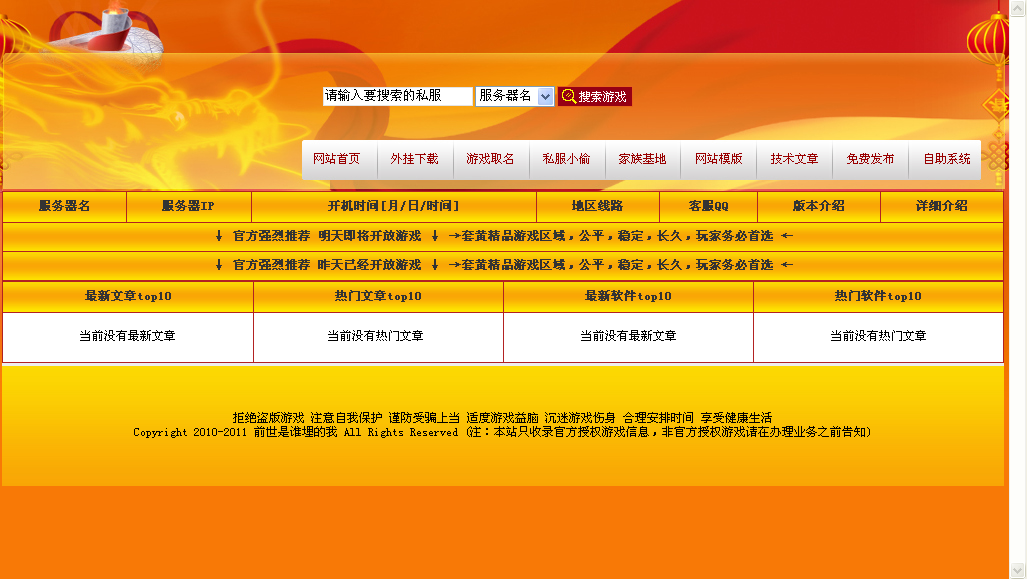Open the 家族基地 page

click(x=642, y=159)
